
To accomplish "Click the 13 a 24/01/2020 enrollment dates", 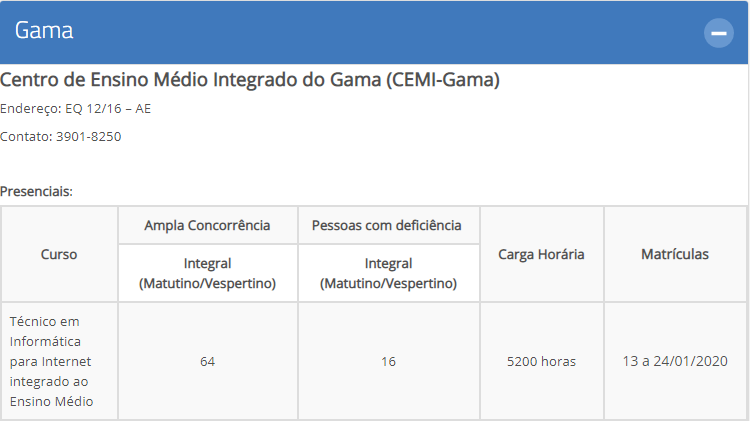I will (x=675, y=361).
